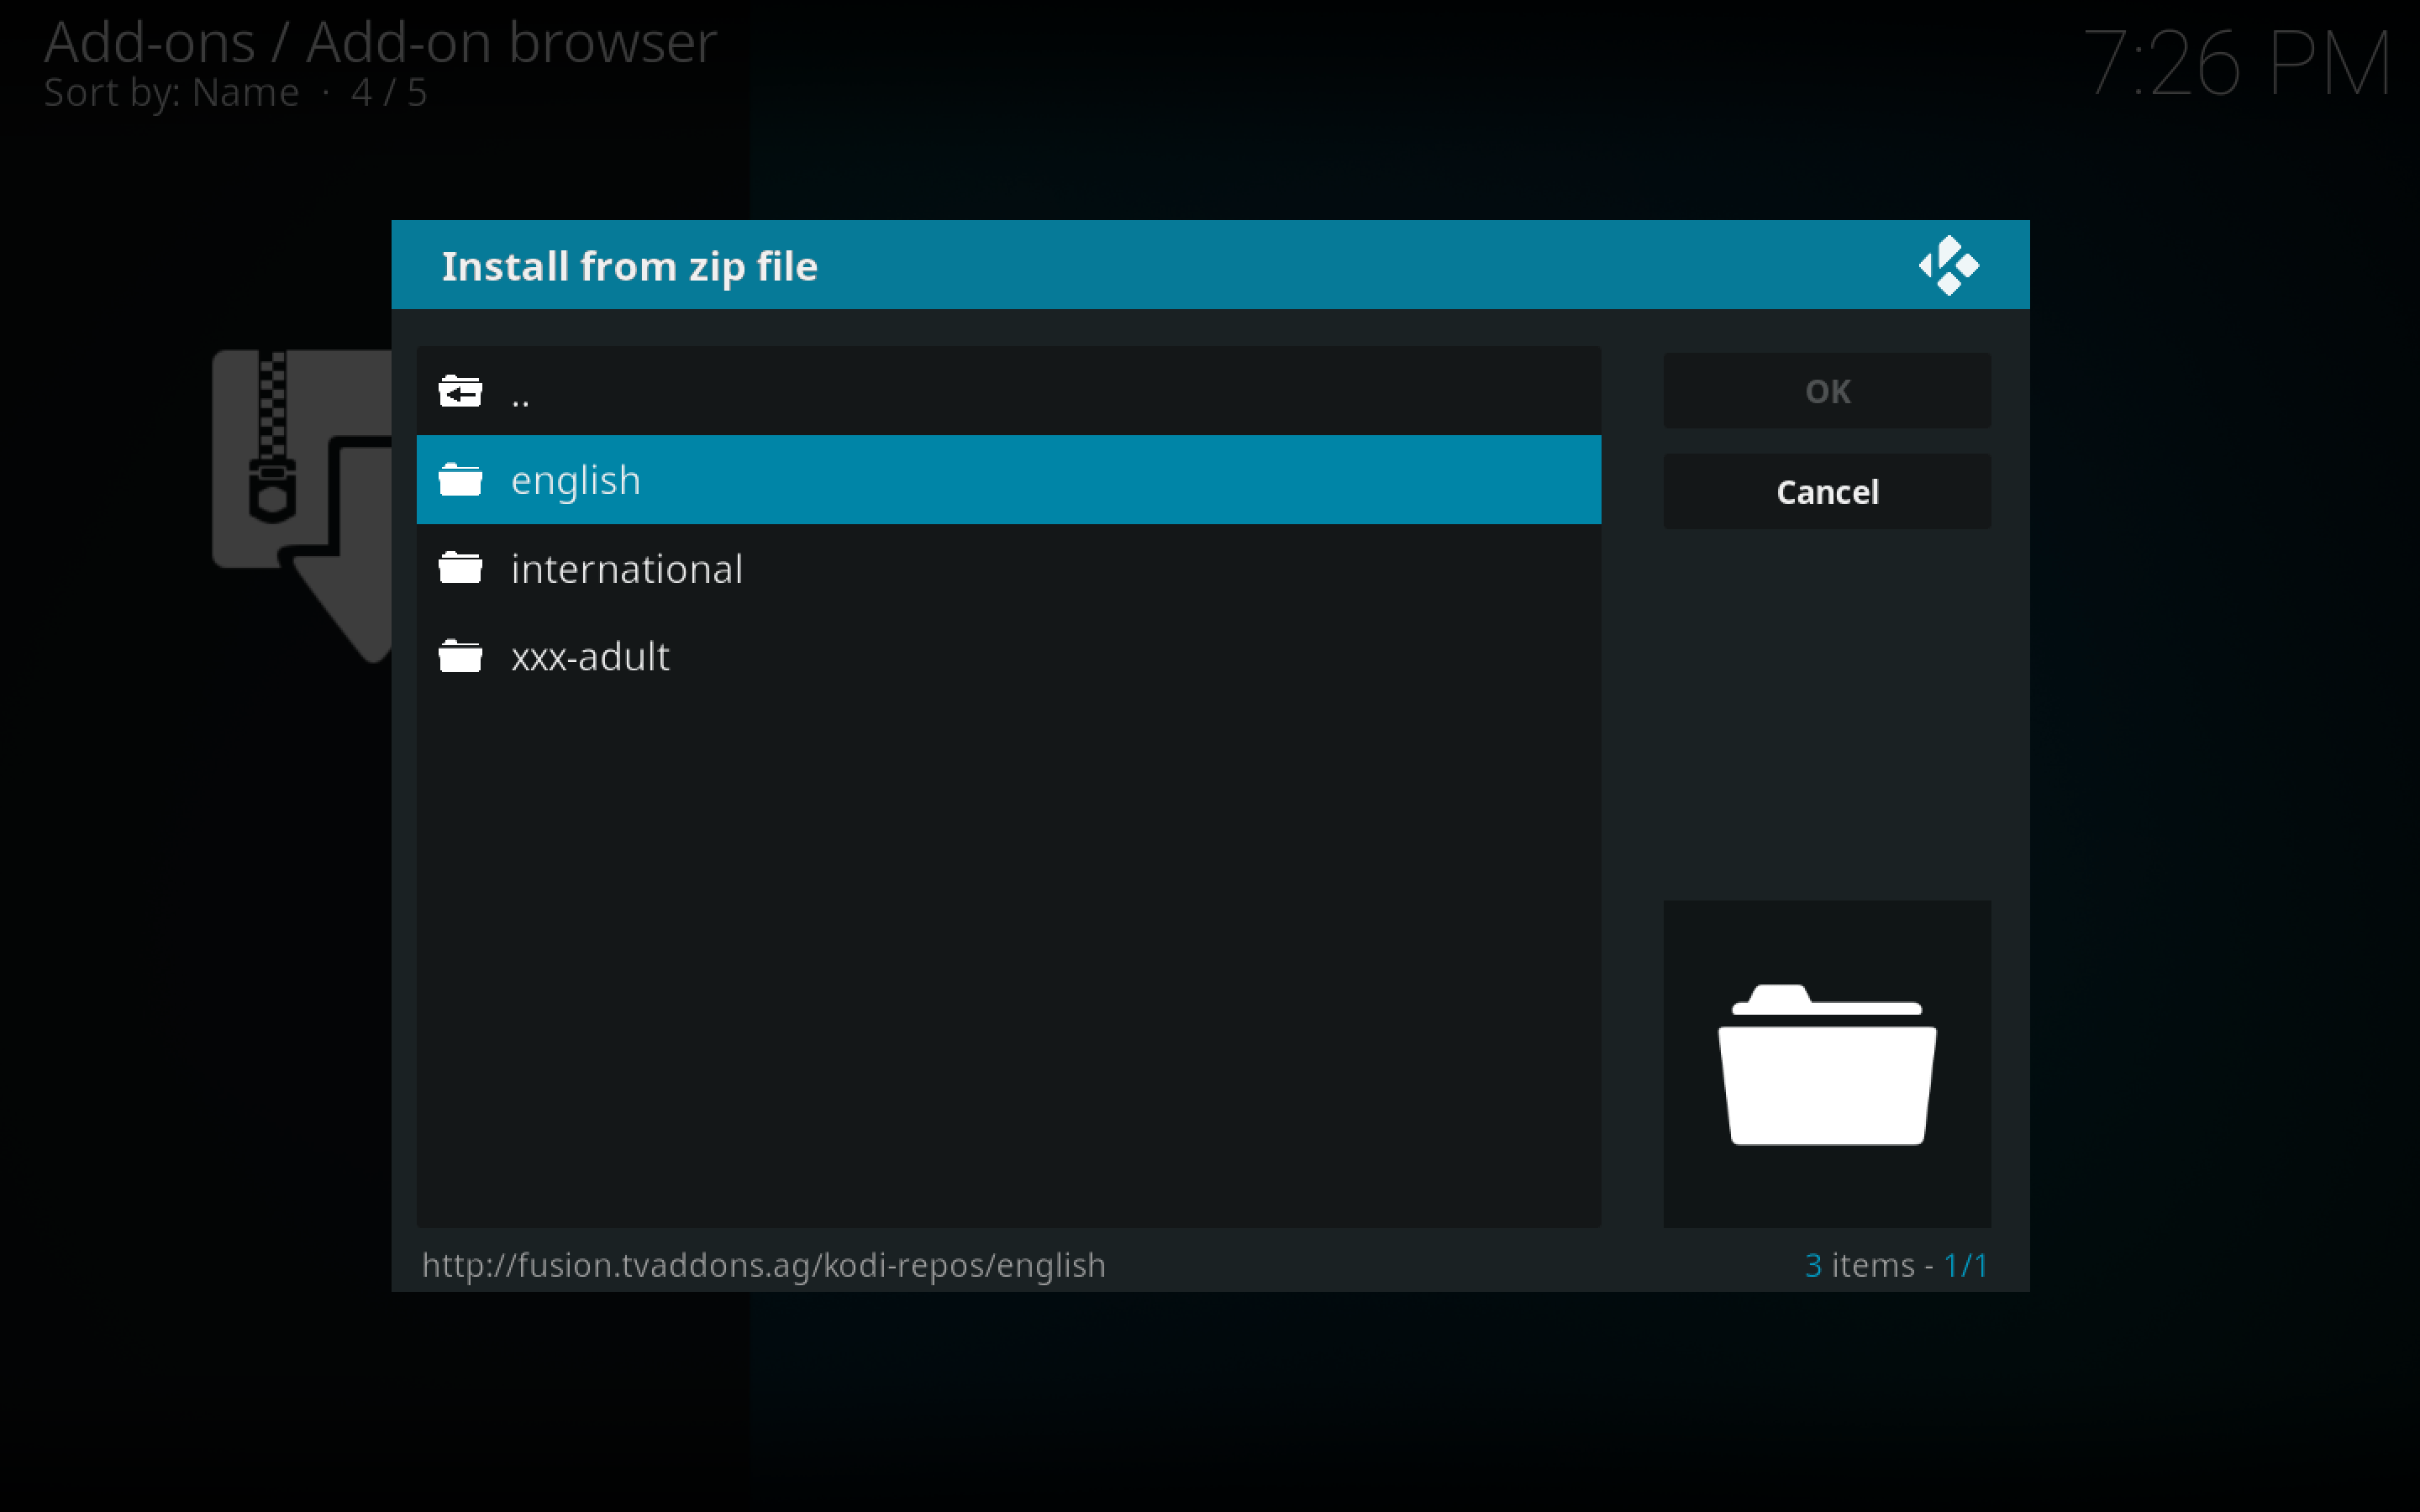Viewport: 2420px width, 1512px height.
Task: Click the Kodi logo in dialog header
Action: tap(1948, 265)
